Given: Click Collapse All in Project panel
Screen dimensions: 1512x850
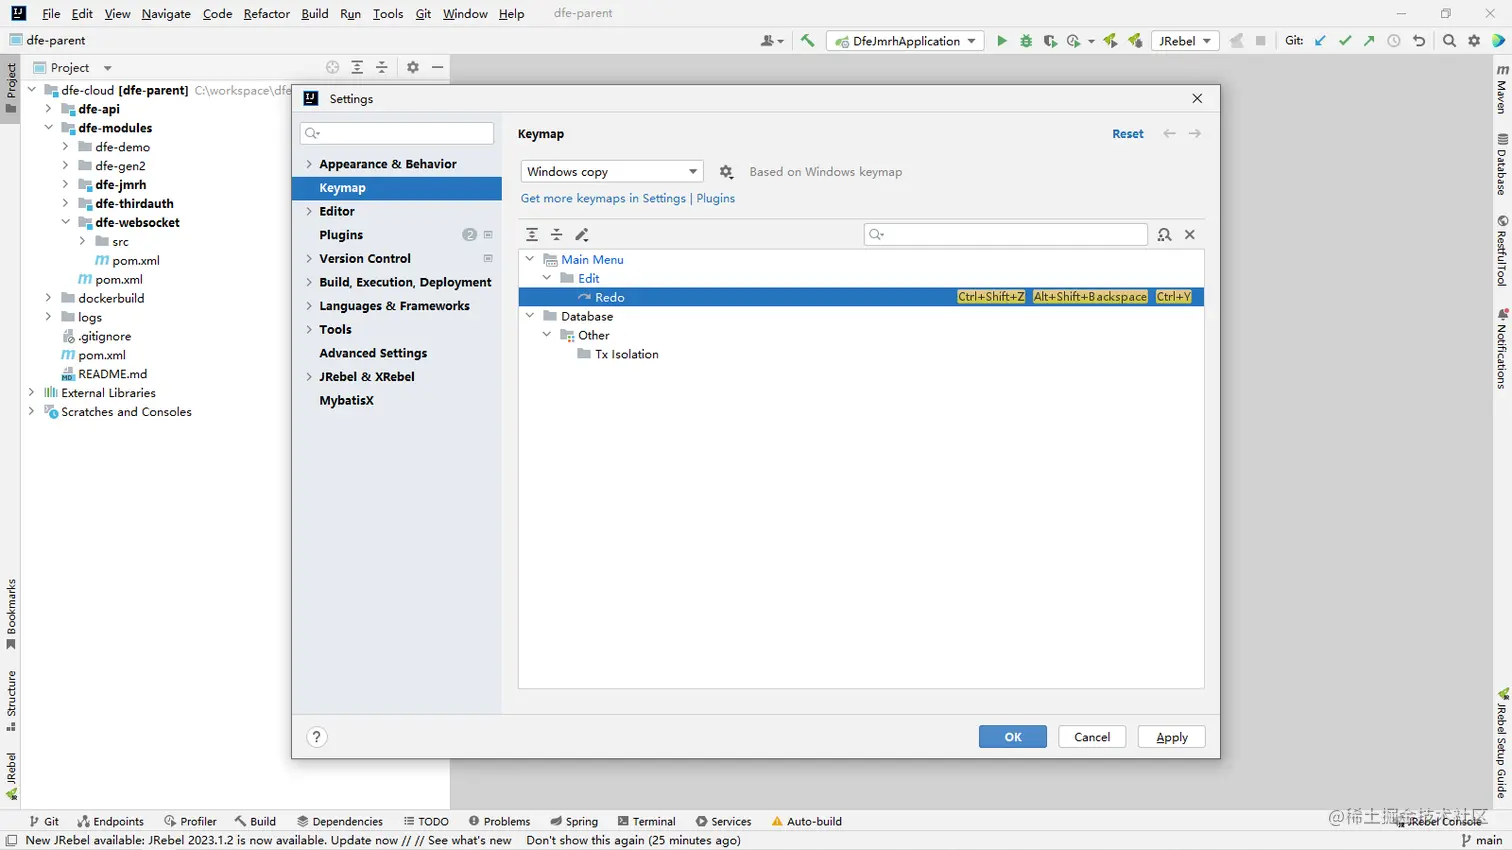Looking at the screenshot, I should [381, 67].
